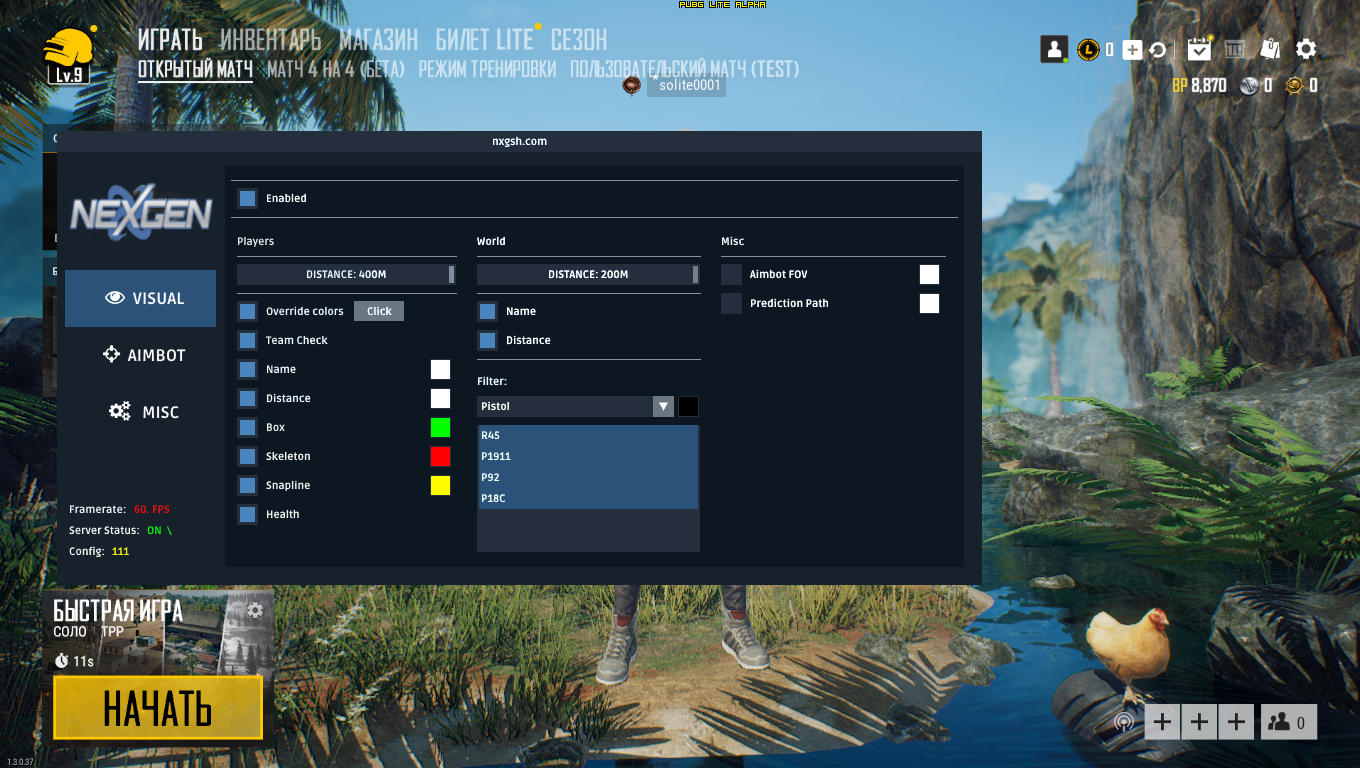Click the helmet level icon Lv.9
Viewport: 1360px width, 768px height.
tap(68, 57)
